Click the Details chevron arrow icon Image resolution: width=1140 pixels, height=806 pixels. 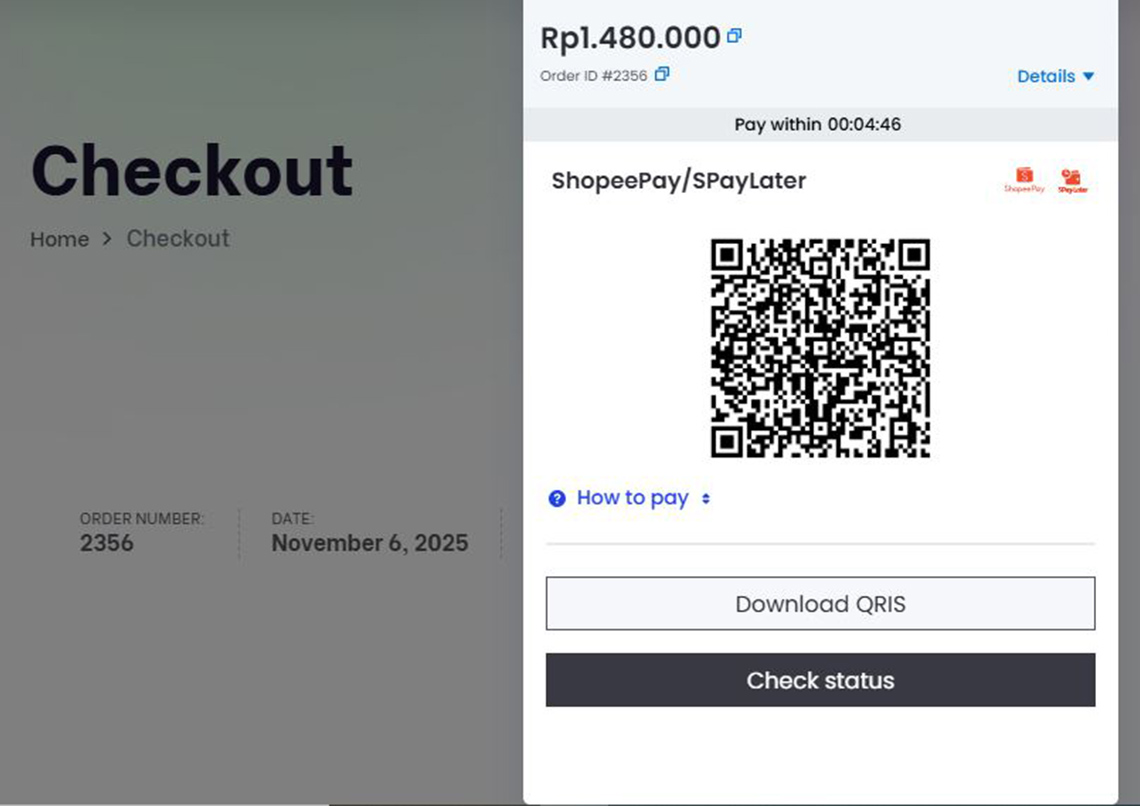coord(1089,76)
